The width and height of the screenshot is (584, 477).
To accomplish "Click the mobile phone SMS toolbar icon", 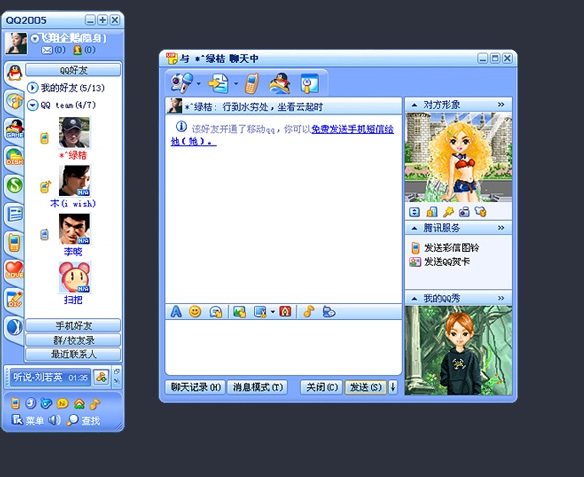I will tap(252, 83).
